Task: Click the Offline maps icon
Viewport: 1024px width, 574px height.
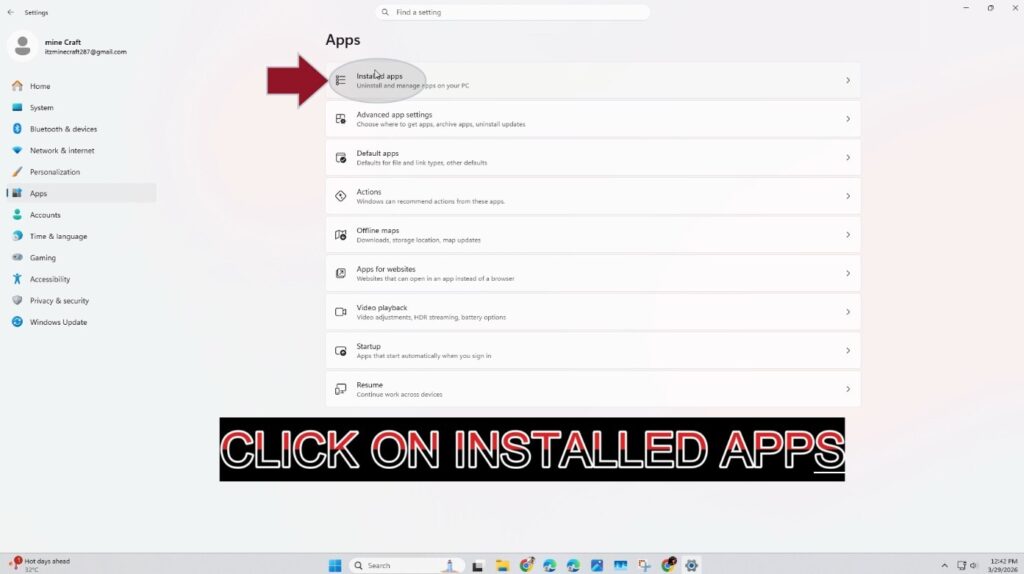Action: 341,235
